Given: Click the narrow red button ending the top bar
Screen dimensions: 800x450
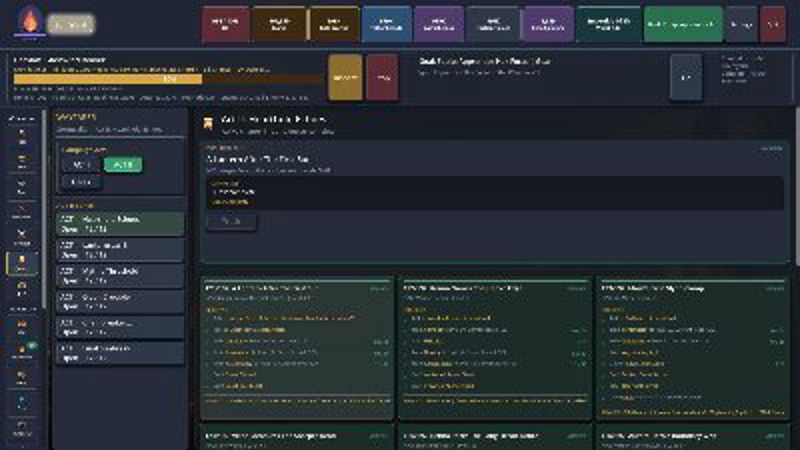Looking at the screenshot, I should click(773, 24).
